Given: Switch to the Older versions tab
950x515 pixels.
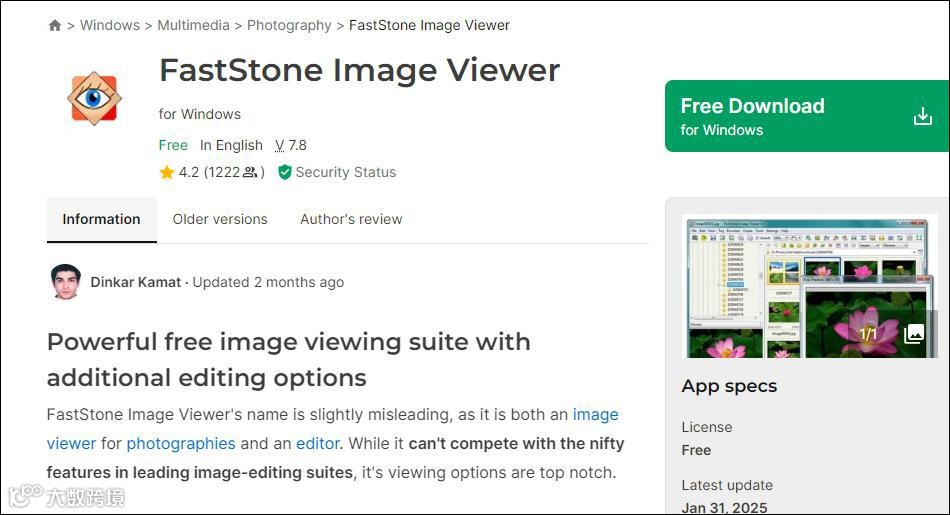Looking at the screenshot, I should tap(220, 219).
